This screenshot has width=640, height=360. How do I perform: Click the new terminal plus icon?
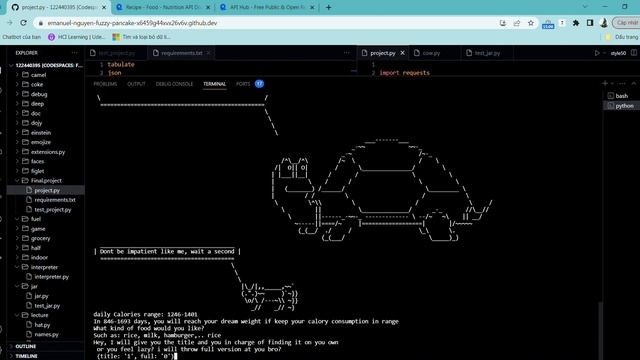coord(605,83)
